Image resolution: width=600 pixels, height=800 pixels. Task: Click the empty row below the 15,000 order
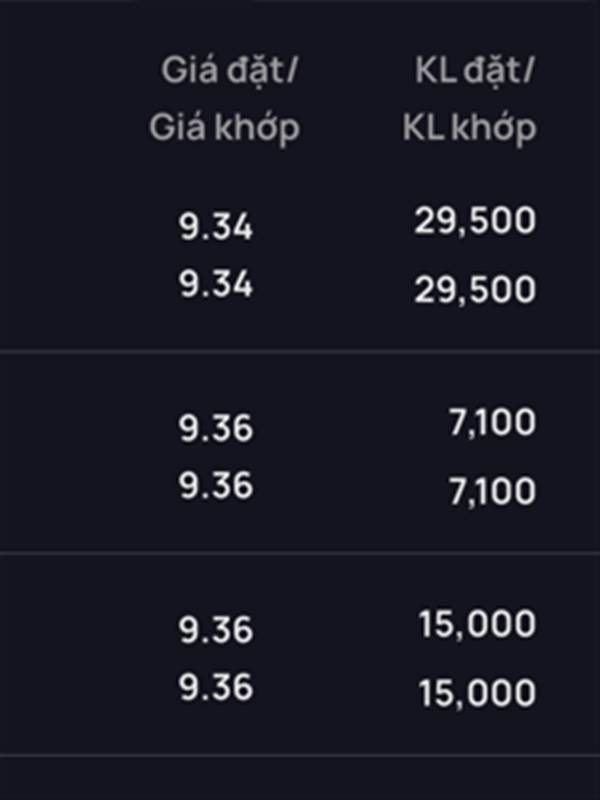point(300,778)
